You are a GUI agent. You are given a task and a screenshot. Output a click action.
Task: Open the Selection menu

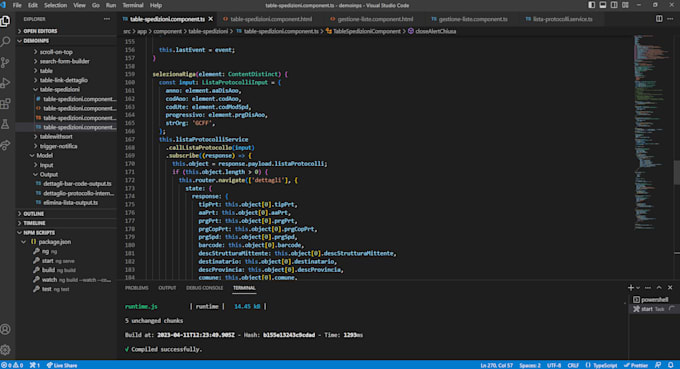click(x=56, y=5)
